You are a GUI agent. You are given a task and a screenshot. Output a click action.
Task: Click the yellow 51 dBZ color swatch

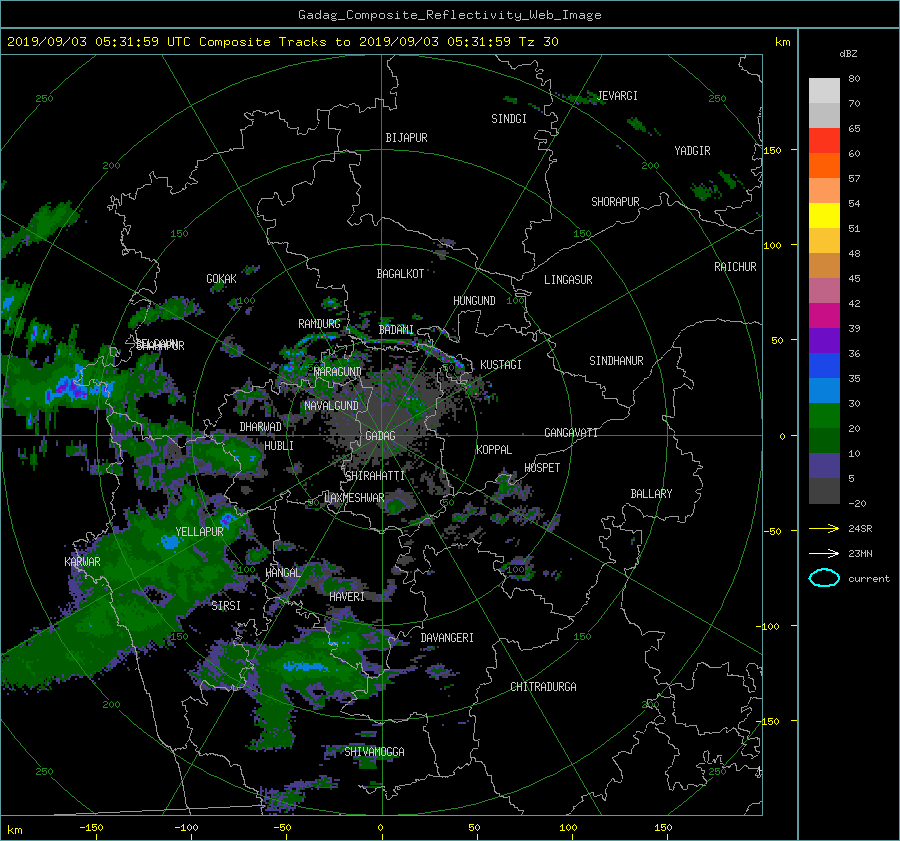[824, 216]
